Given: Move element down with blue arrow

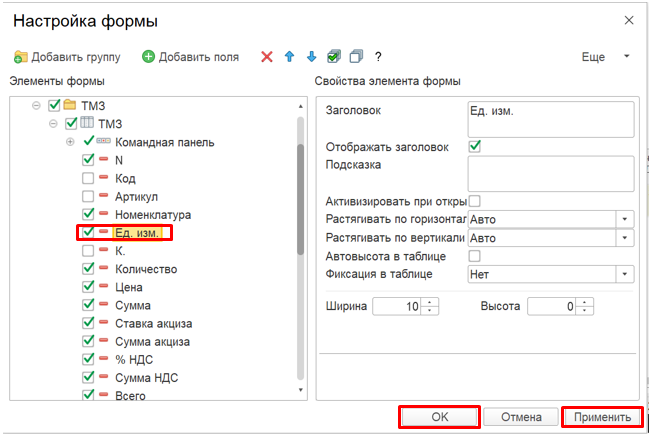Looking at the screenshot, I should 311,56.
